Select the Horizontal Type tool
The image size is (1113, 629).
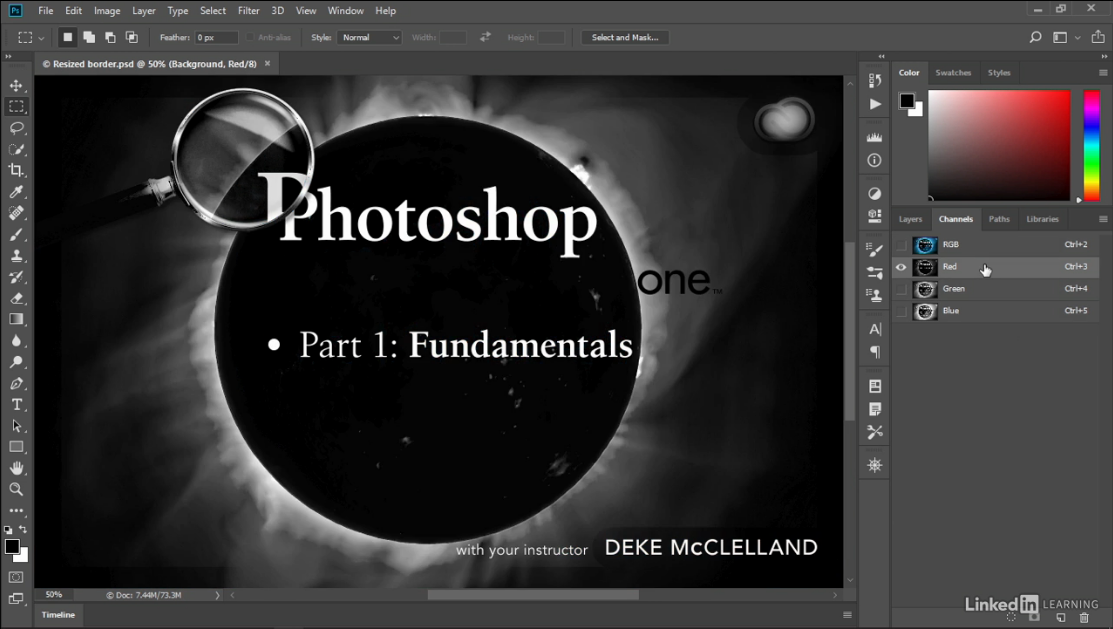click(16, 405)
